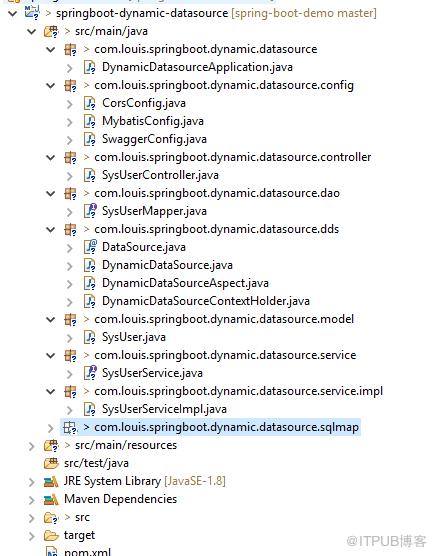Click the JRE System Library icon
The height and width of the screenshot is (556, 436).
(x=51, y=482)
